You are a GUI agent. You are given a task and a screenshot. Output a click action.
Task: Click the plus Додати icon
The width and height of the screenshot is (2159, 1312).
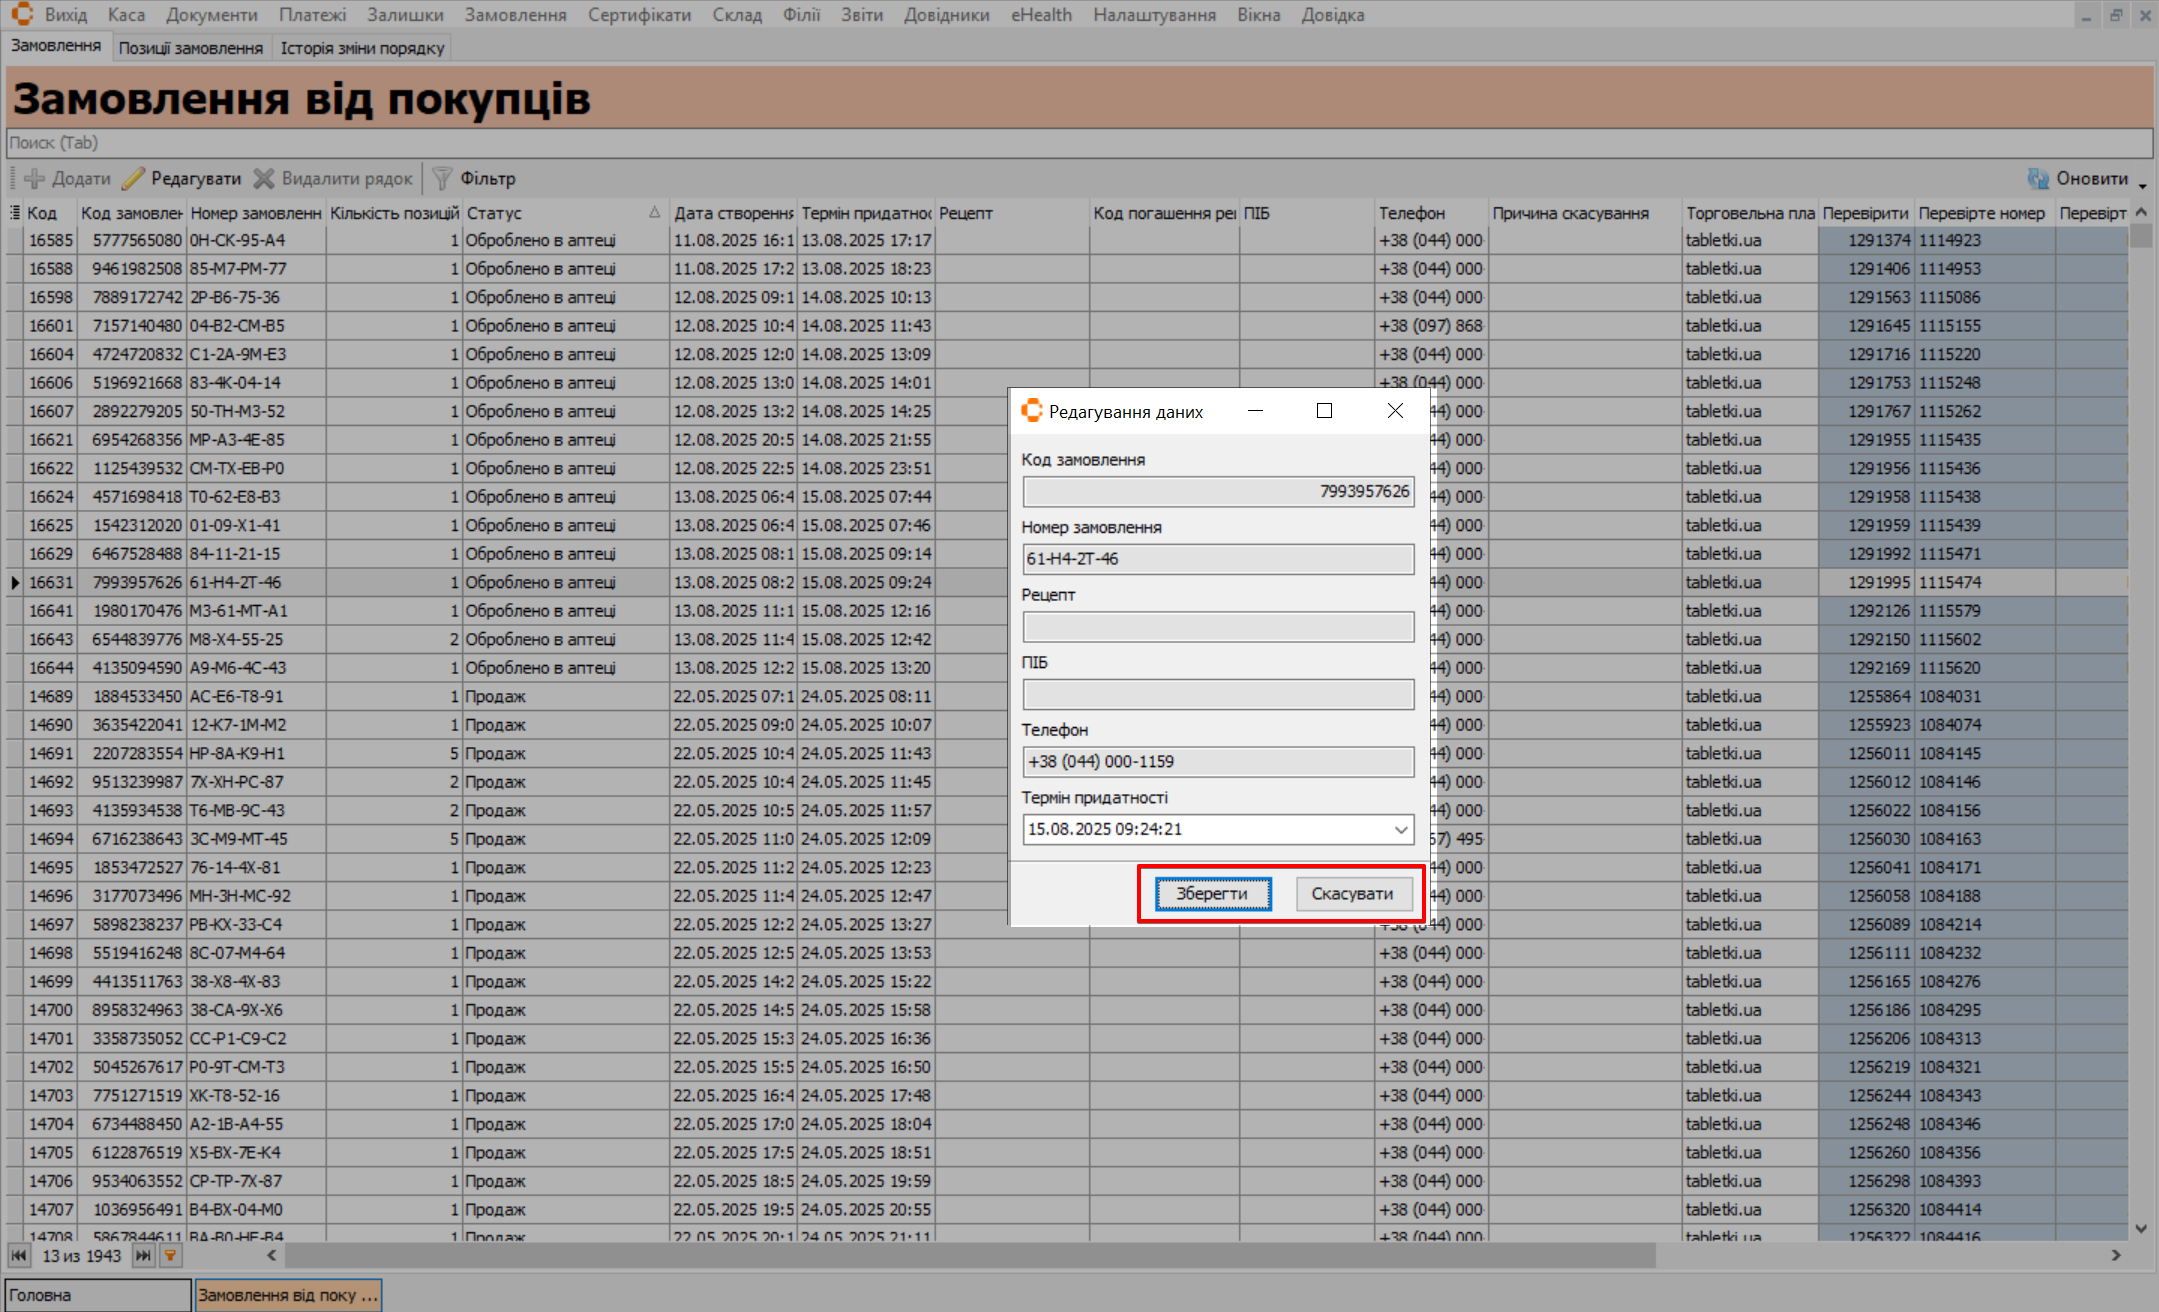click(34, 179)
